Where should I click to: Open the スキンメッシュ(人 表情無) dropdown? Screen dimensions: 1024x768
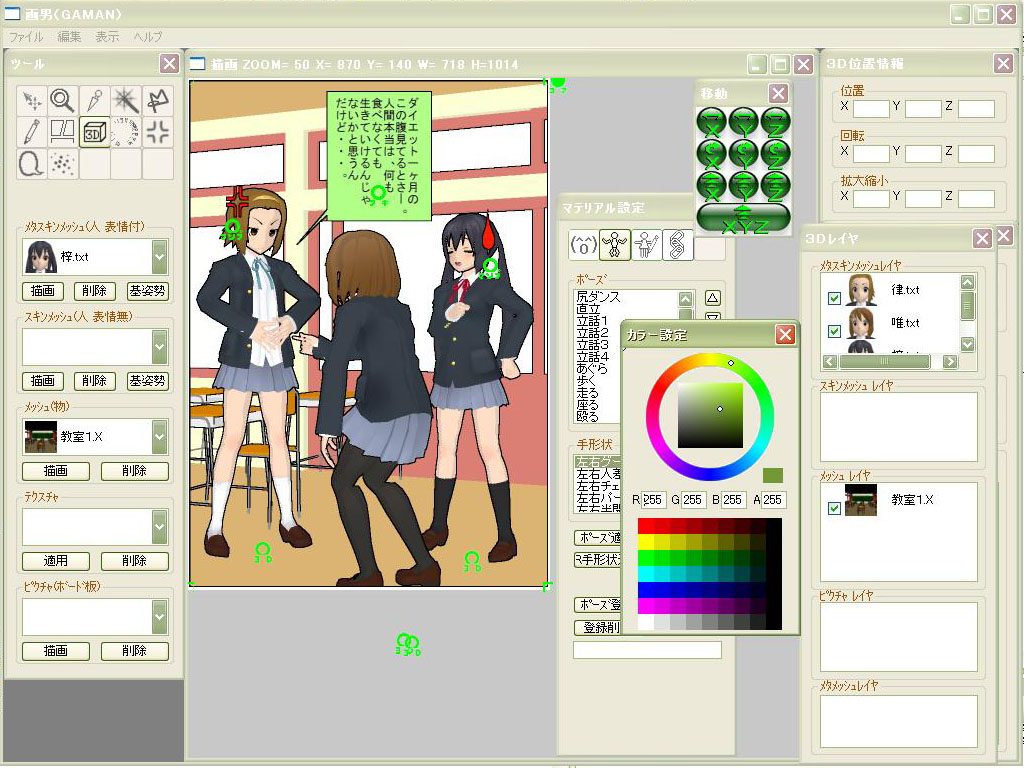tap(160, 347)
